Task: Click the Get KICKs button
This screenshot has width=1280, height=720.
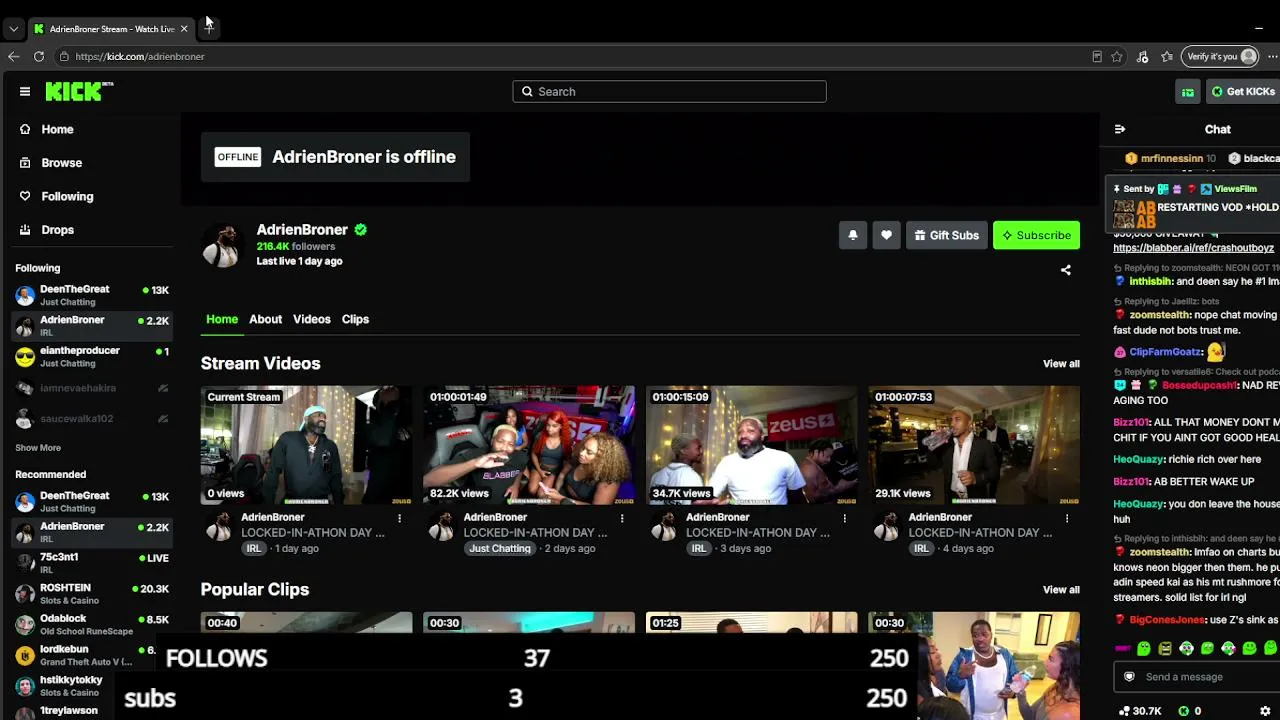Action: click(1243, 92)
